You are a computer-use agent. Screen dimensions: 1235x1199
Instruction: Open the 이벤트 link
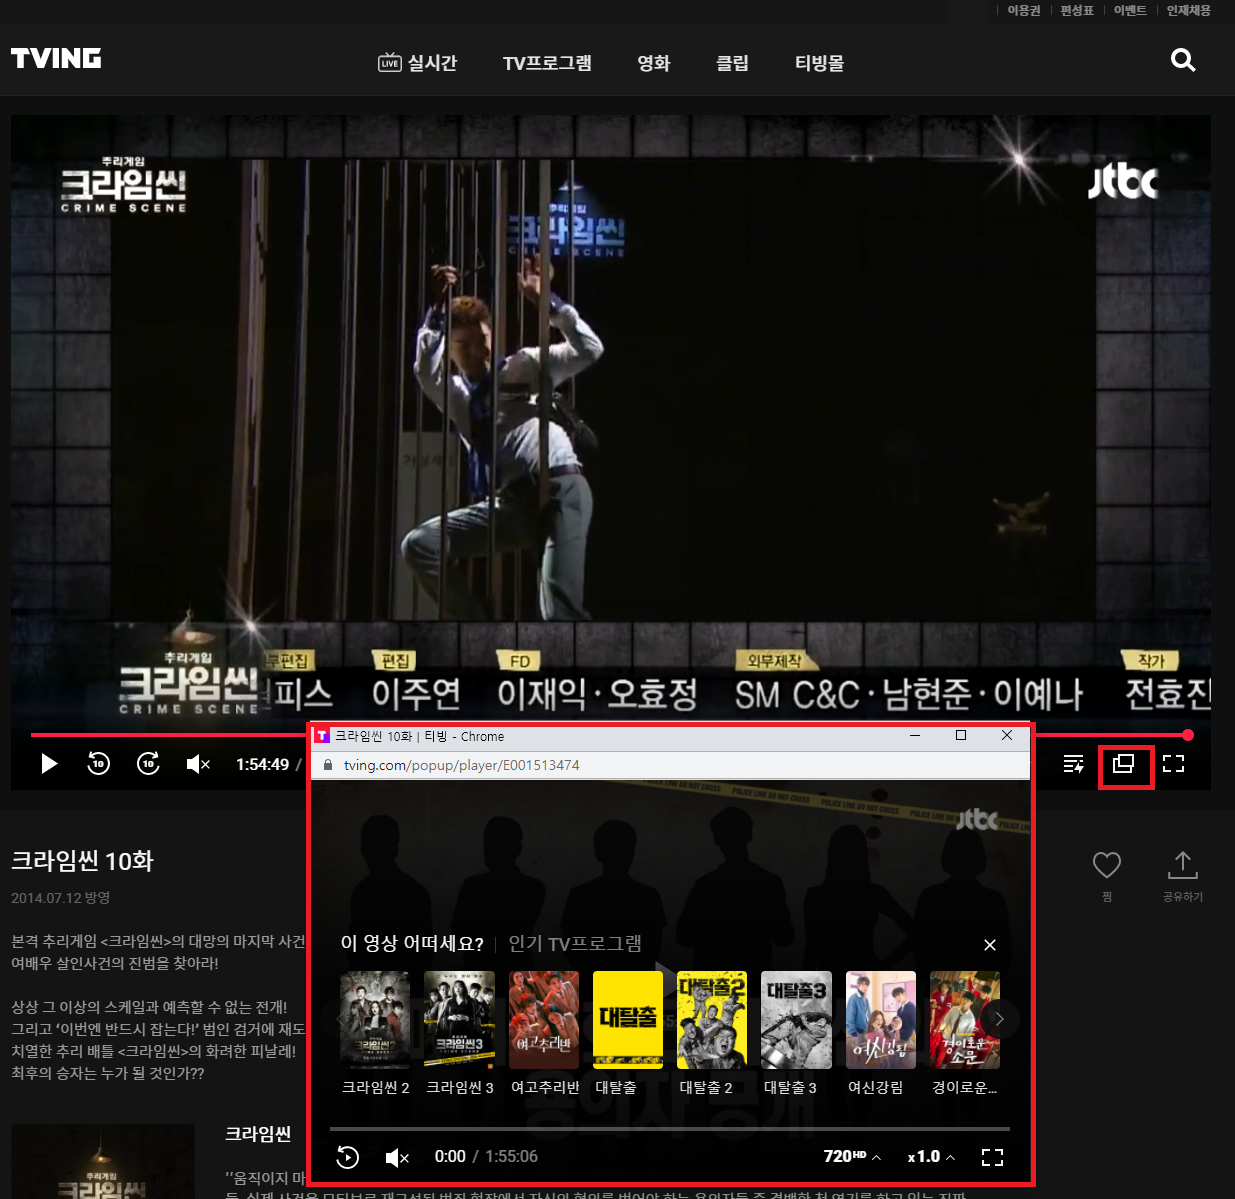tap(1130, 10)
